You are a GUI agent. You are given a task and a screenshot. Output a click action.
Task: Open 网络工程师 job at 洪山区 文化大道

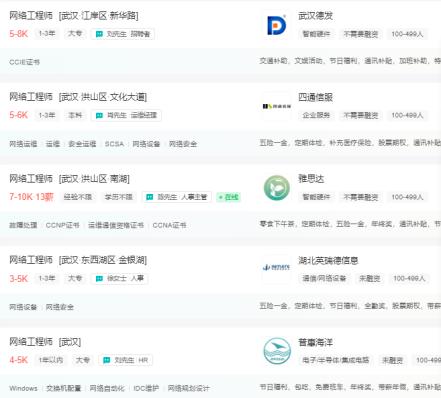tap(78, 97)
